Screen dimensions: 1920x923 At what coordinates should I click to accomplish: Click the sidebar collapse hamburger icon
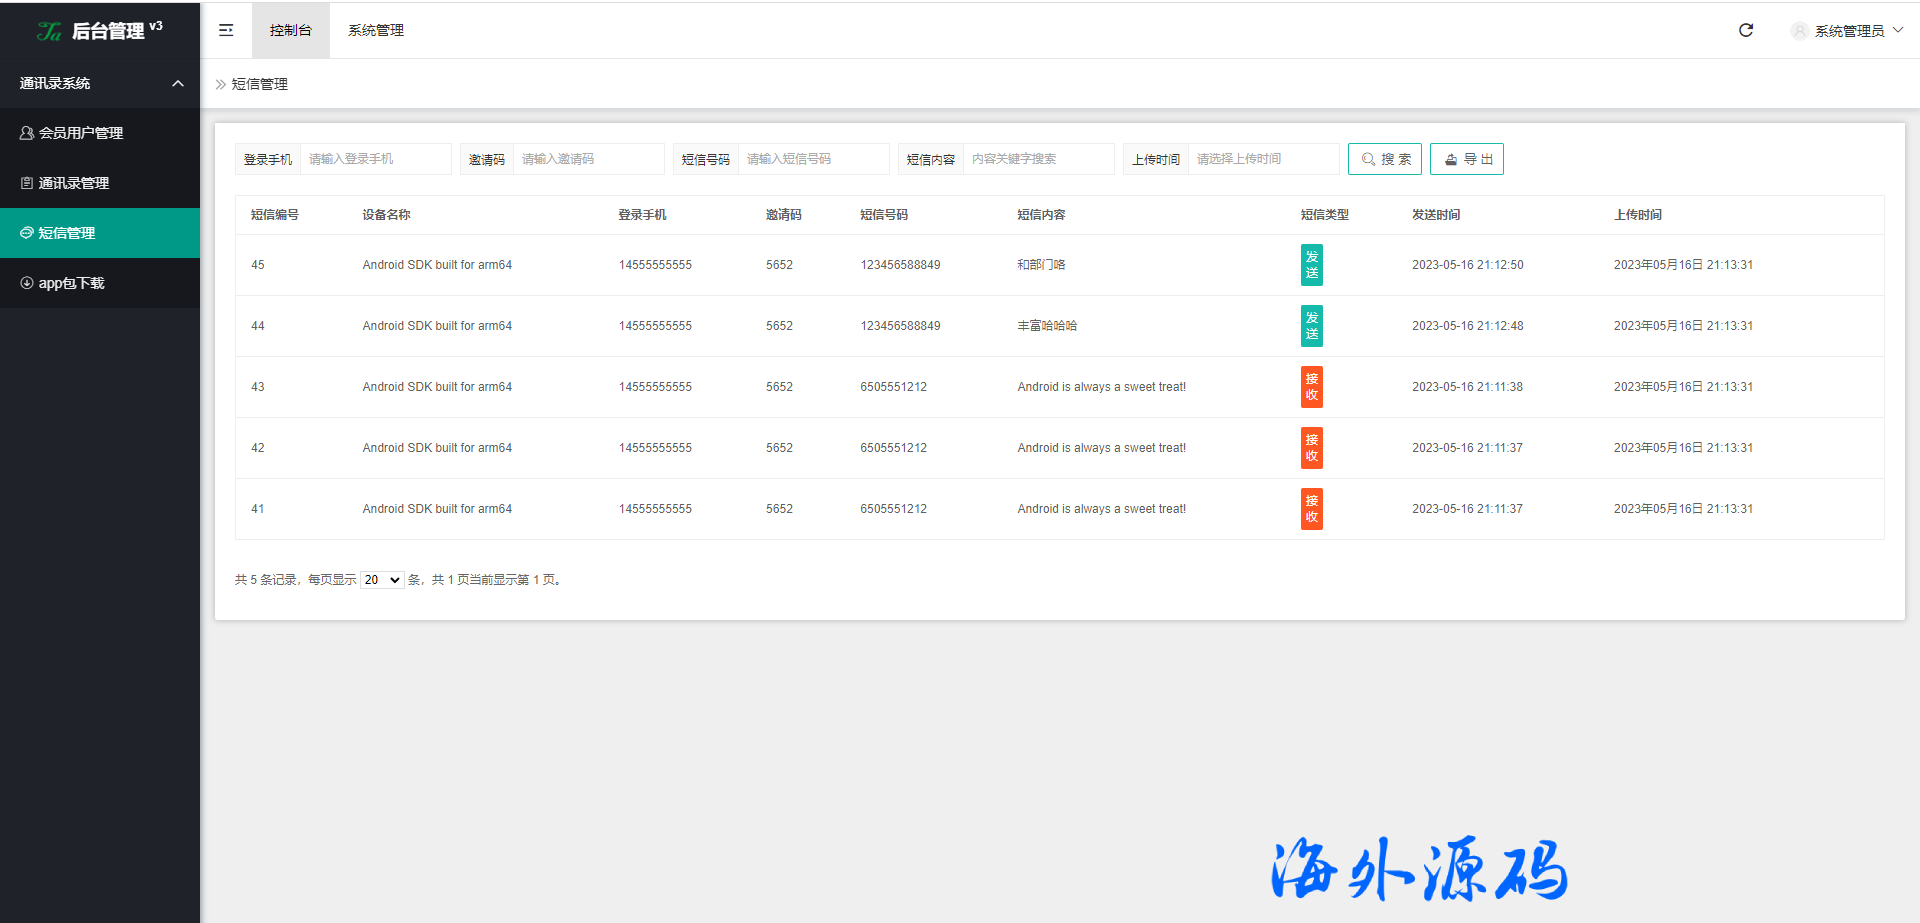[226, 30]
